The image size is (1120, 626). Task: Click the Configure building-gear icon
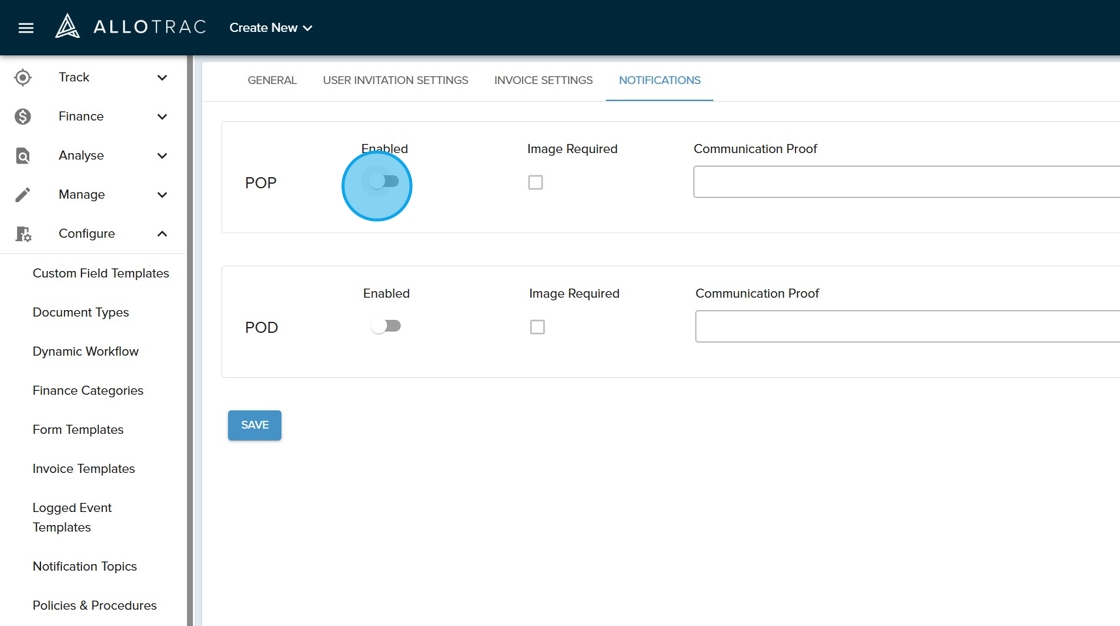pos(23,234)
